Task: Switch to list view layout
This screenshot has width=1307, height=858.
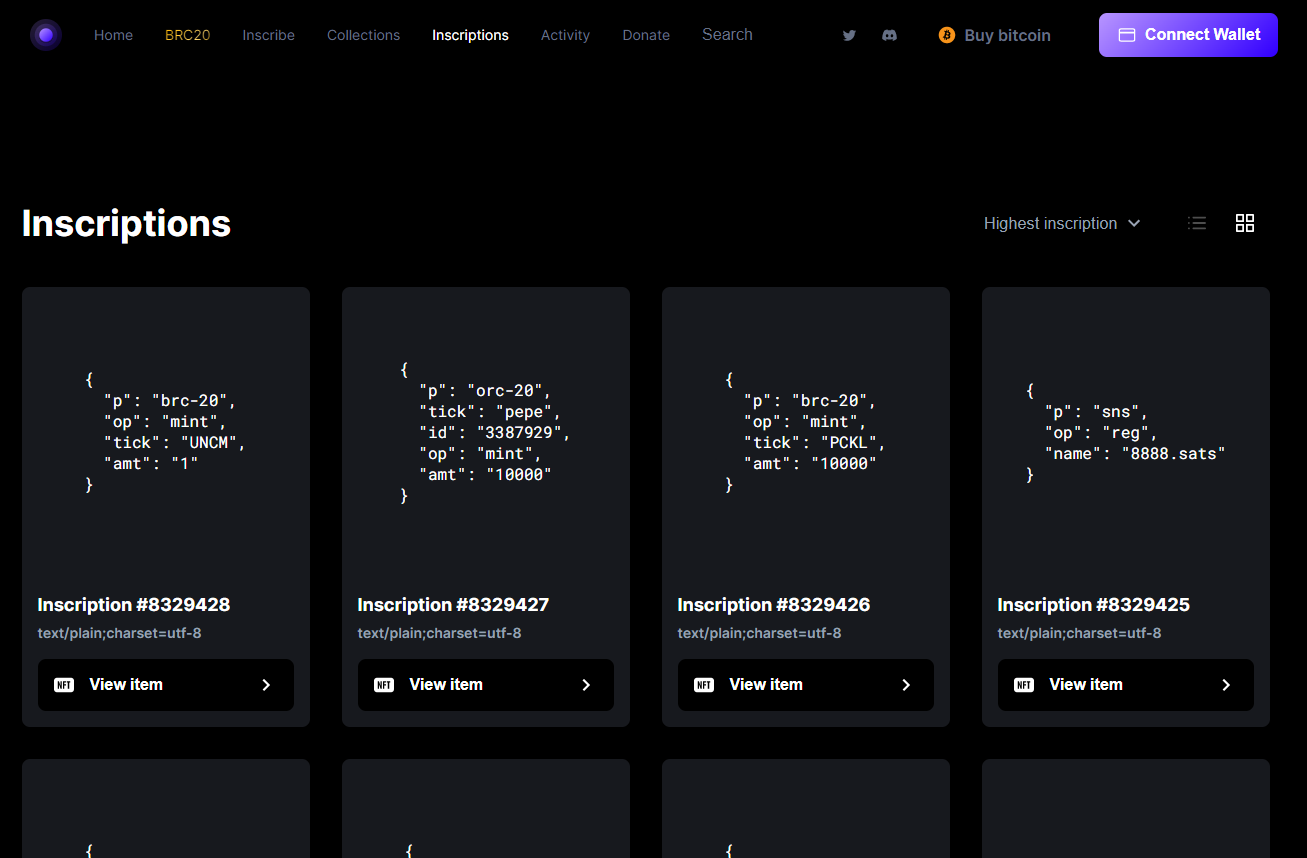Action: [1196, 223]
